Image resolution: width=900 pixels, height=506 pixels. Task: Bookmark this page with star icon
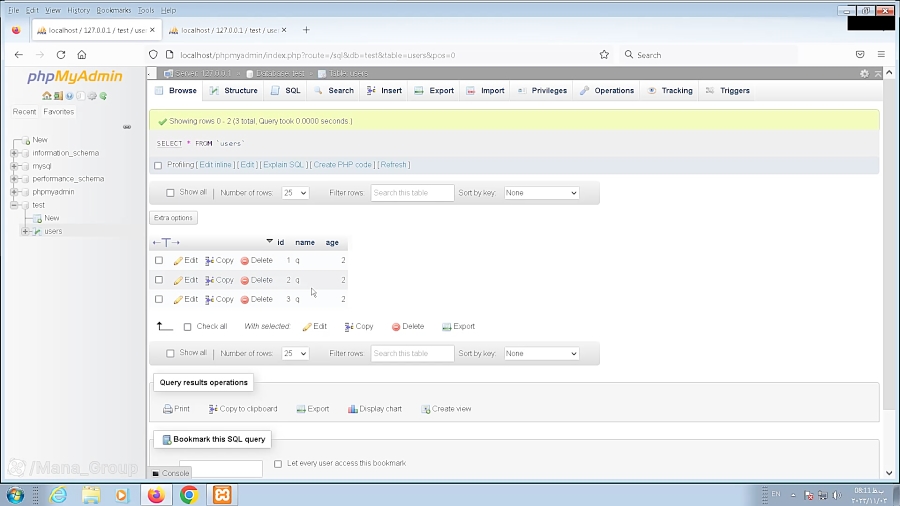(x=604, y=55)
